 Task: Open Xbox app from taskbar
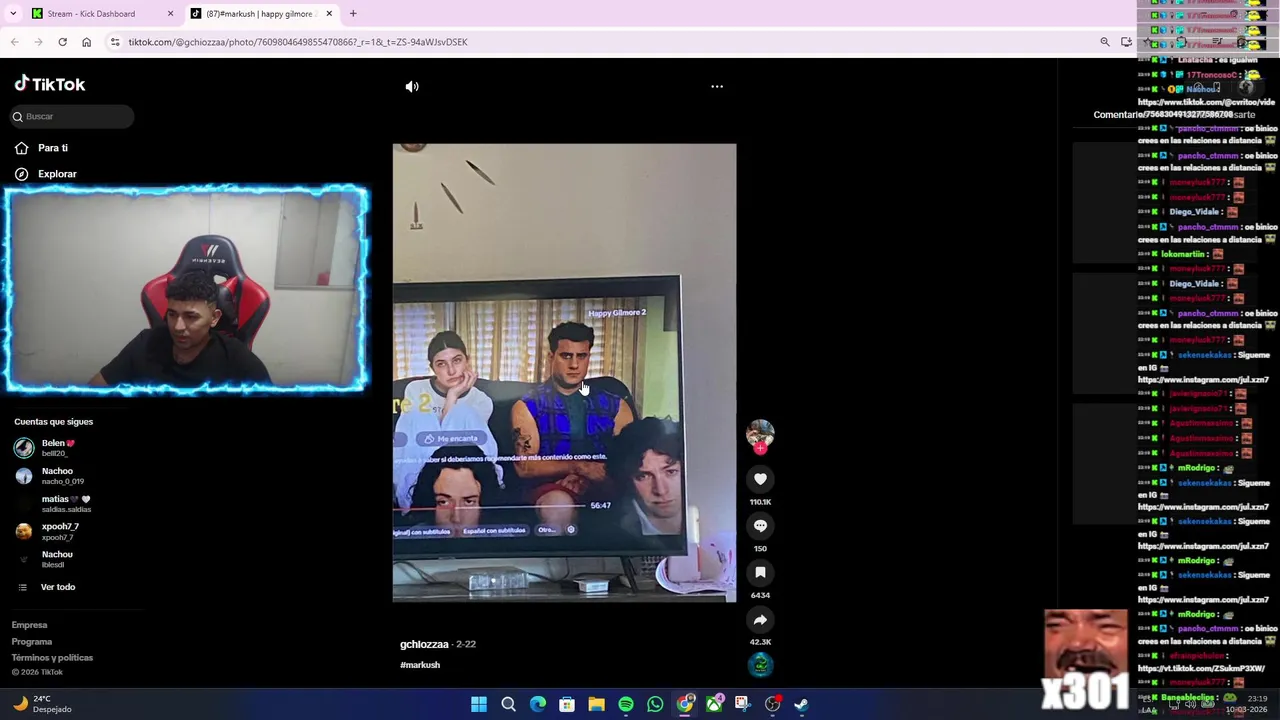tap(714, 704)
